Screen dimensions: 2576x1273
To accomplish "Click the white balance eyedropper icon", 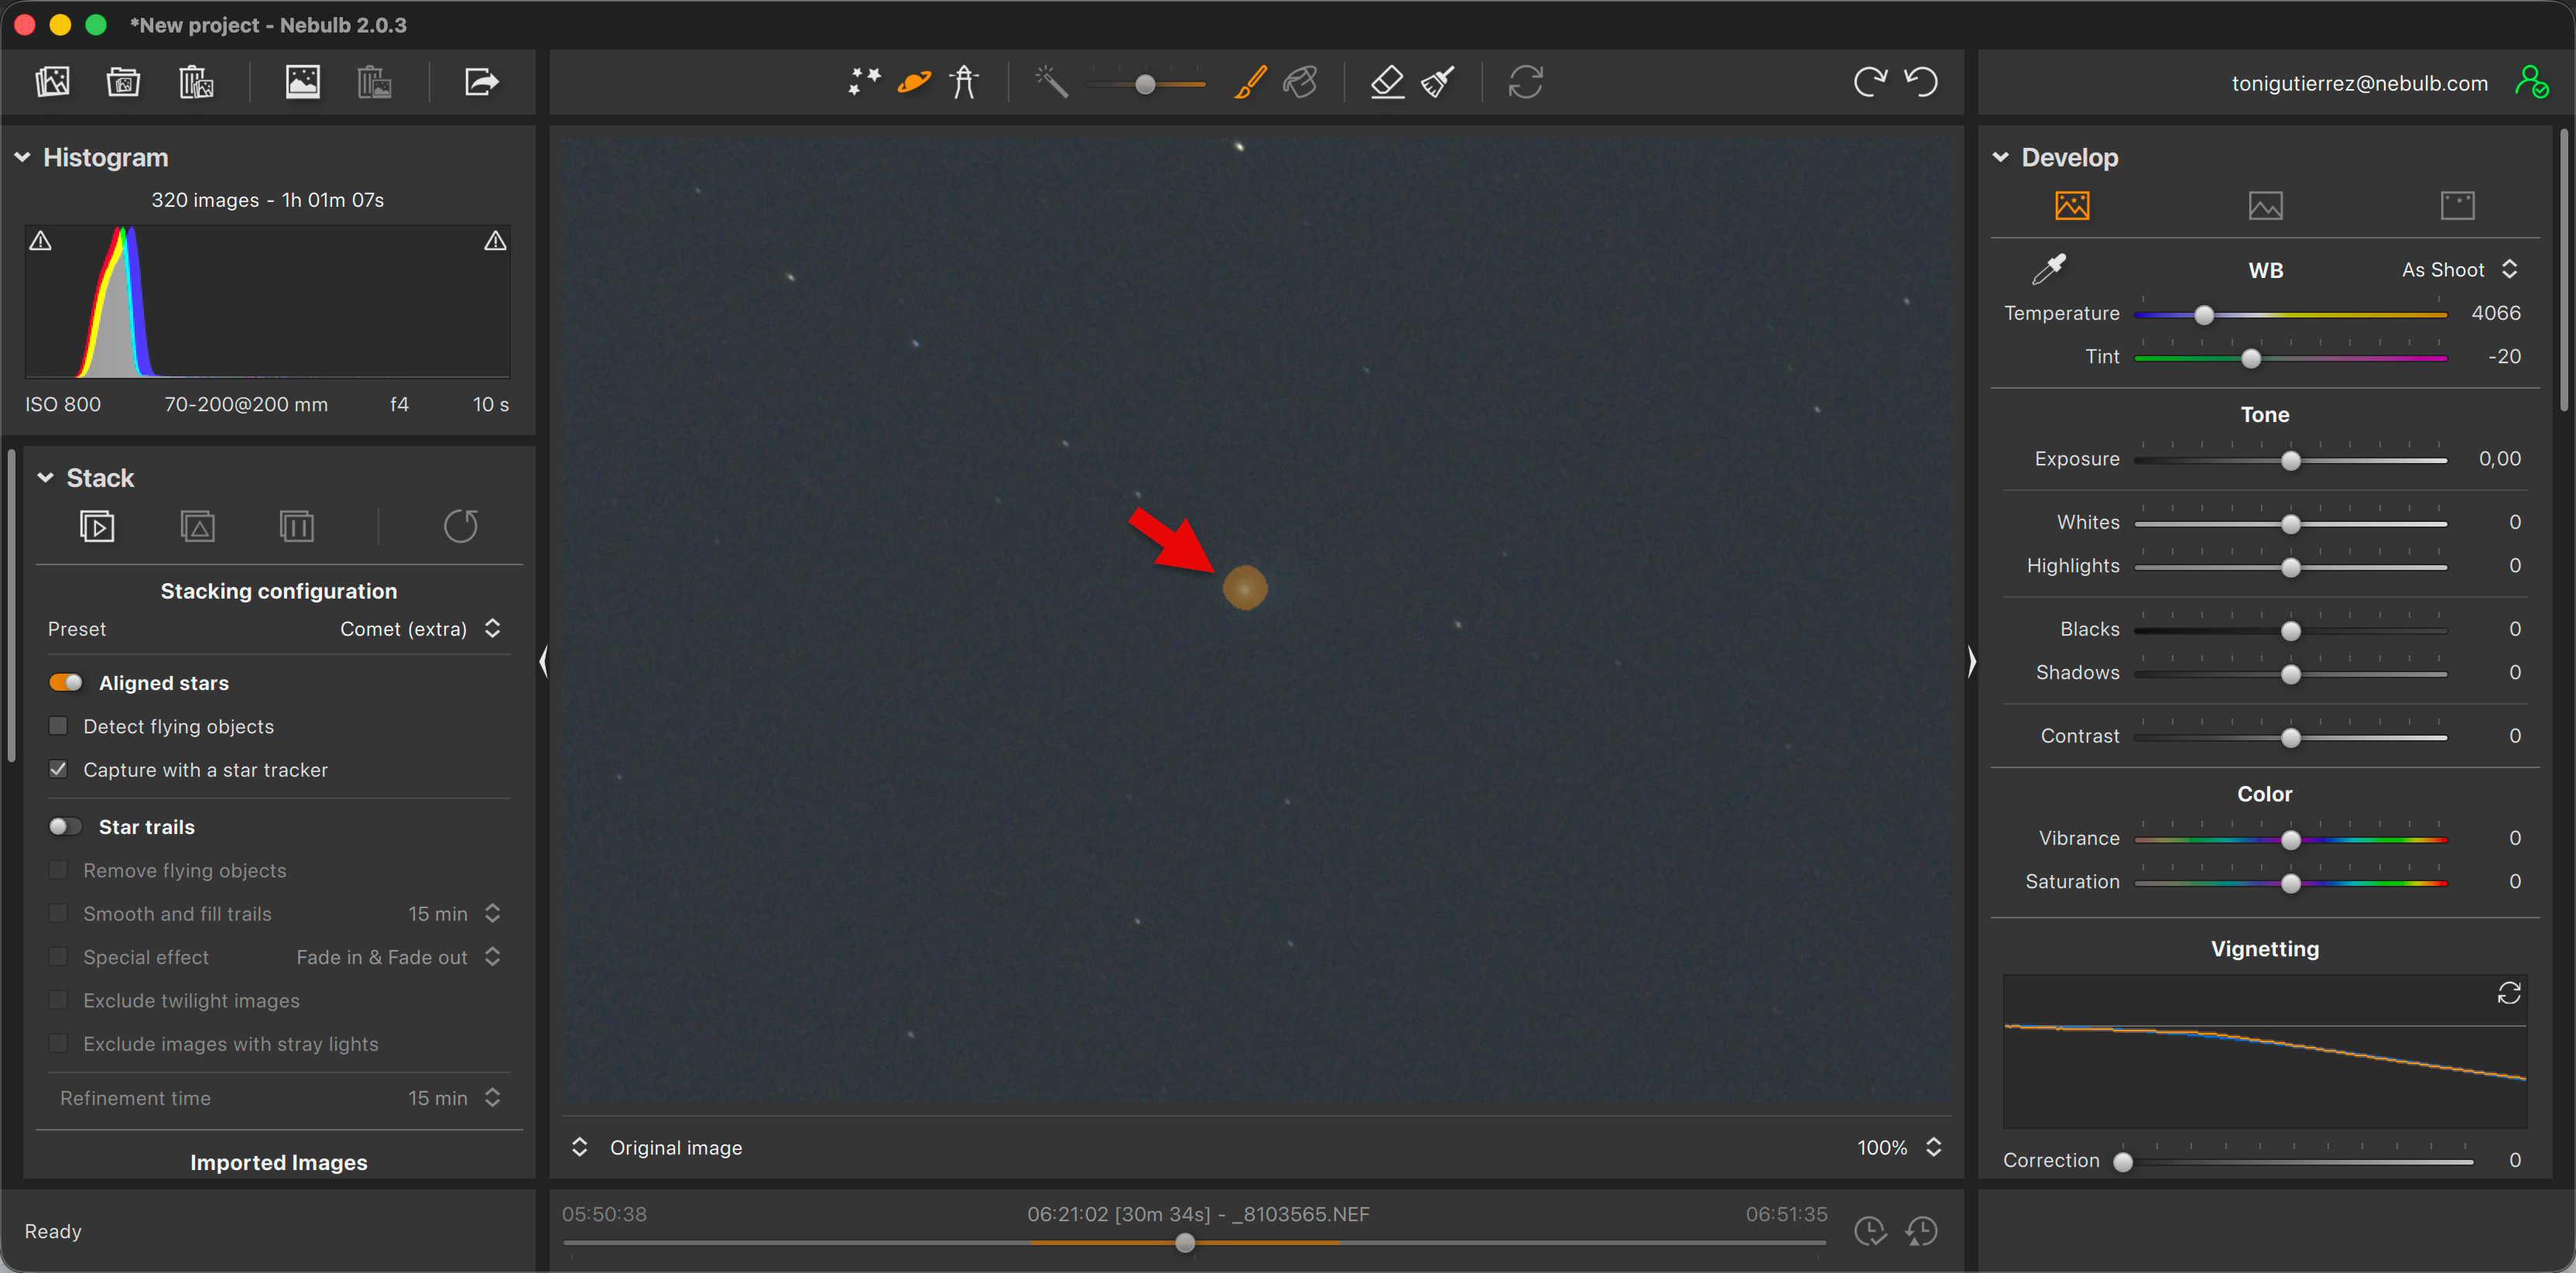I will (x=2049, y=269).
